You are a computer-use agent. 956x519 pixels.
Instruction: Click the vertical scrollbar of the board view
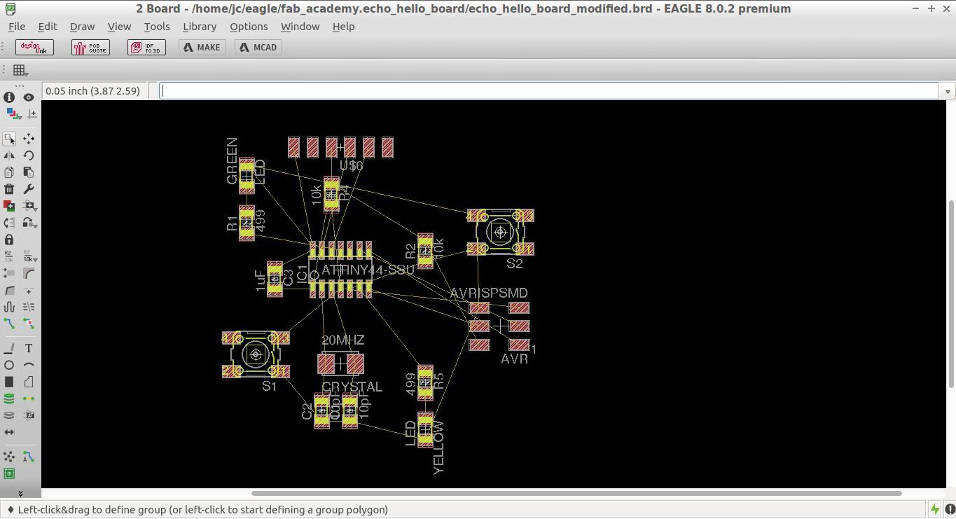(951, 293)
